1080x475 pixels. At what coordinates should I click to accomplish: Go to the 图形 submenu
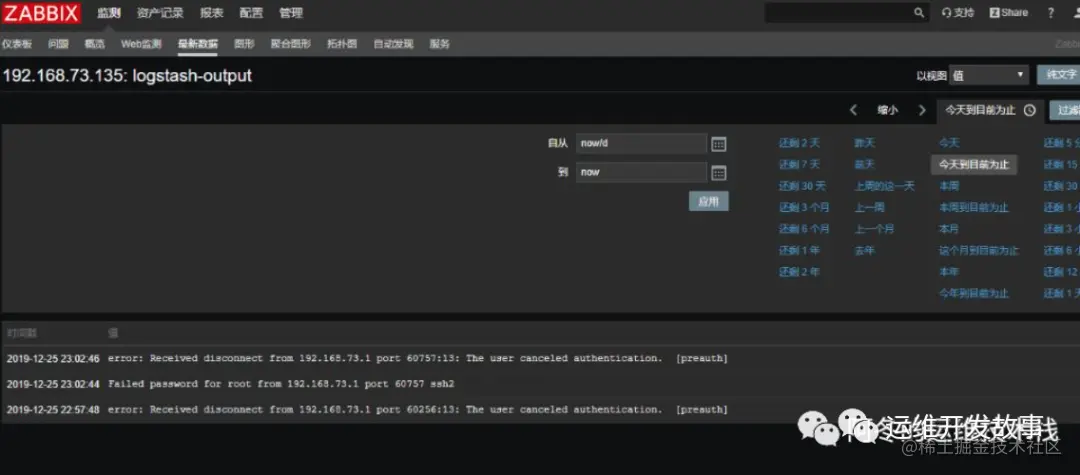(x=244, y=44)
